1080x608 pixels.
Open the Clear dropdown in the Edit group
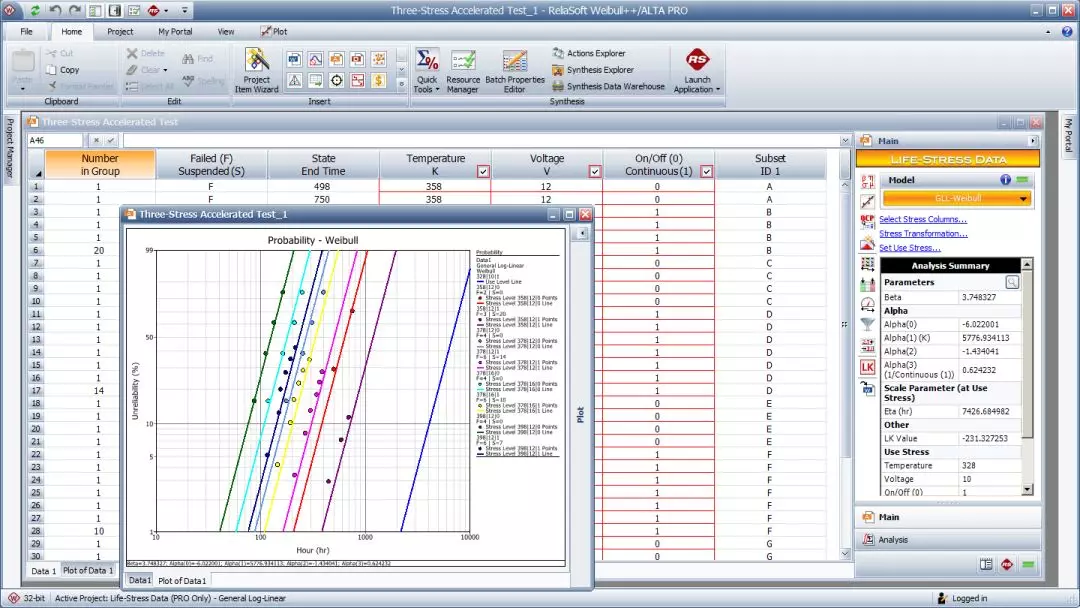point(165,70)
